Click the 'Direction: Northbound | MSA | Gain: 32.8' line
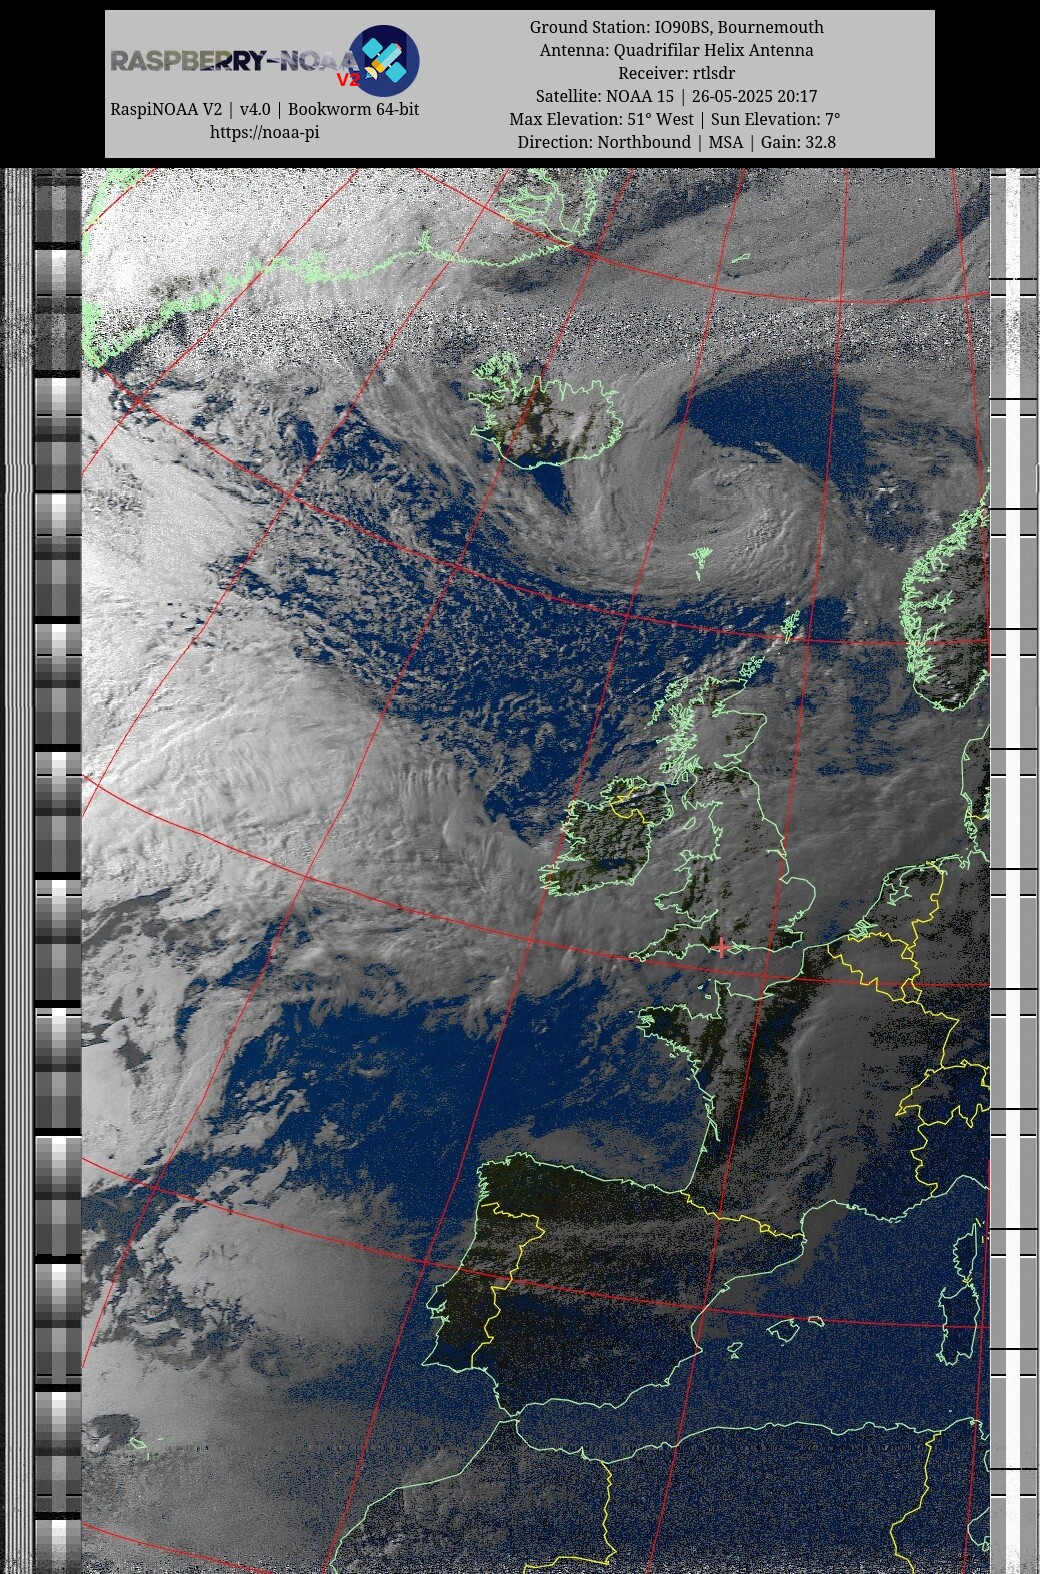This screenshot has height=1574, width=1040. tap(677, 142)
